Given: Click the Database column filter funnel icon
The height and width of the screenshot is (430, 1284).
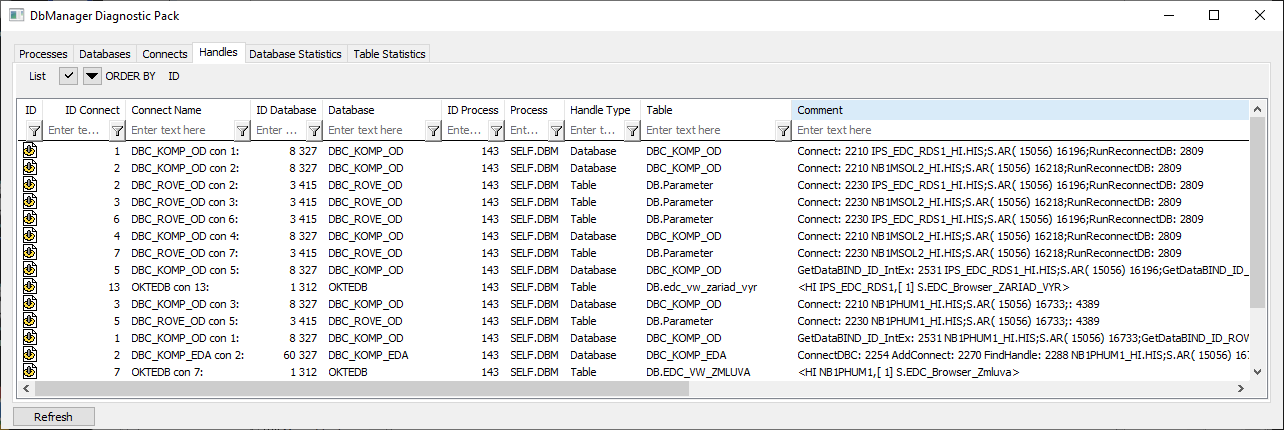Looking at the screenshot, I should coord(432,130).
